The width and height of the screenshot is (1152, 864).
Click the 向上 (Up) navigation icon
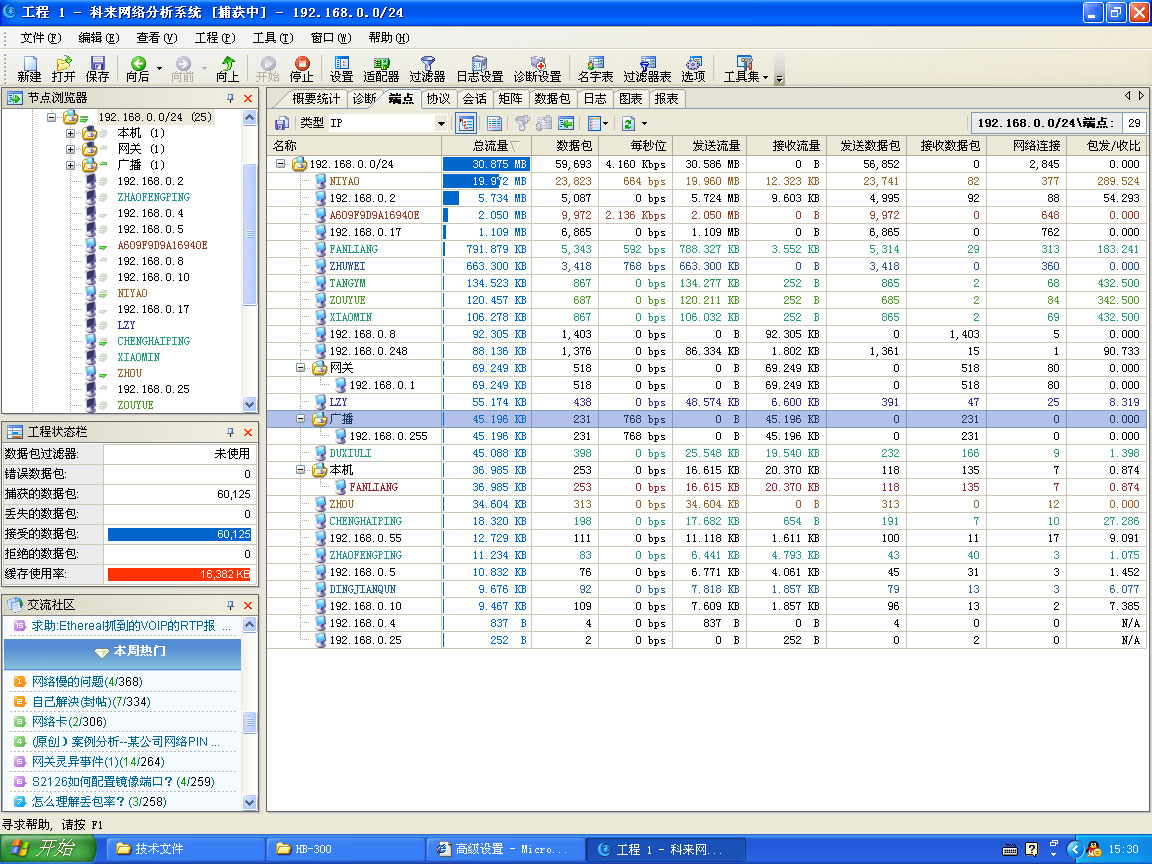[x=228, y=68]
